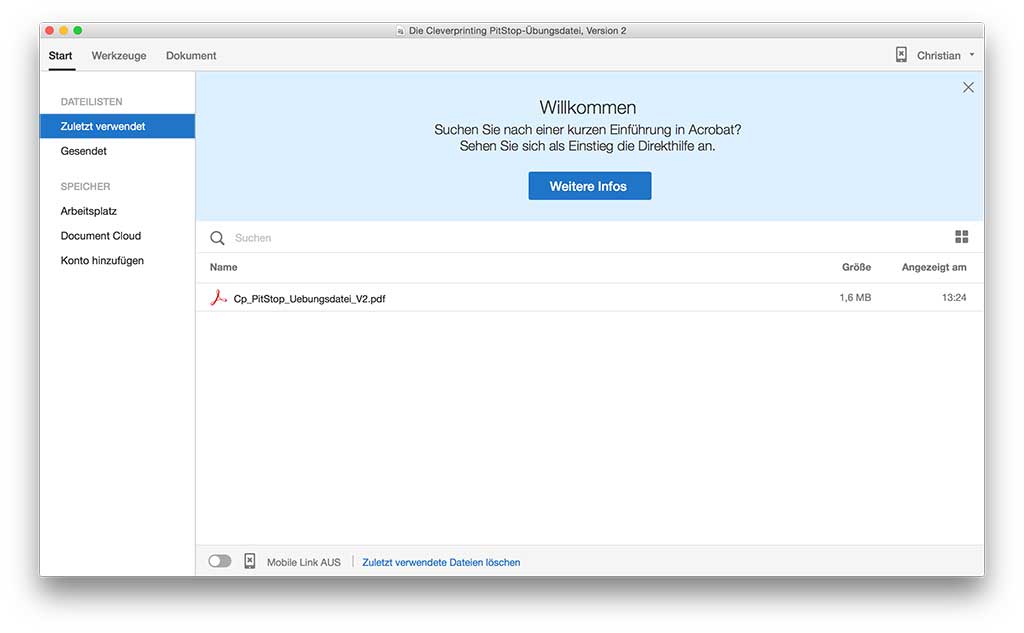Sort by the Größe column header
The width and height of the screenshot is (1024, 633).
pyautogui.click(x=856, y=267)
